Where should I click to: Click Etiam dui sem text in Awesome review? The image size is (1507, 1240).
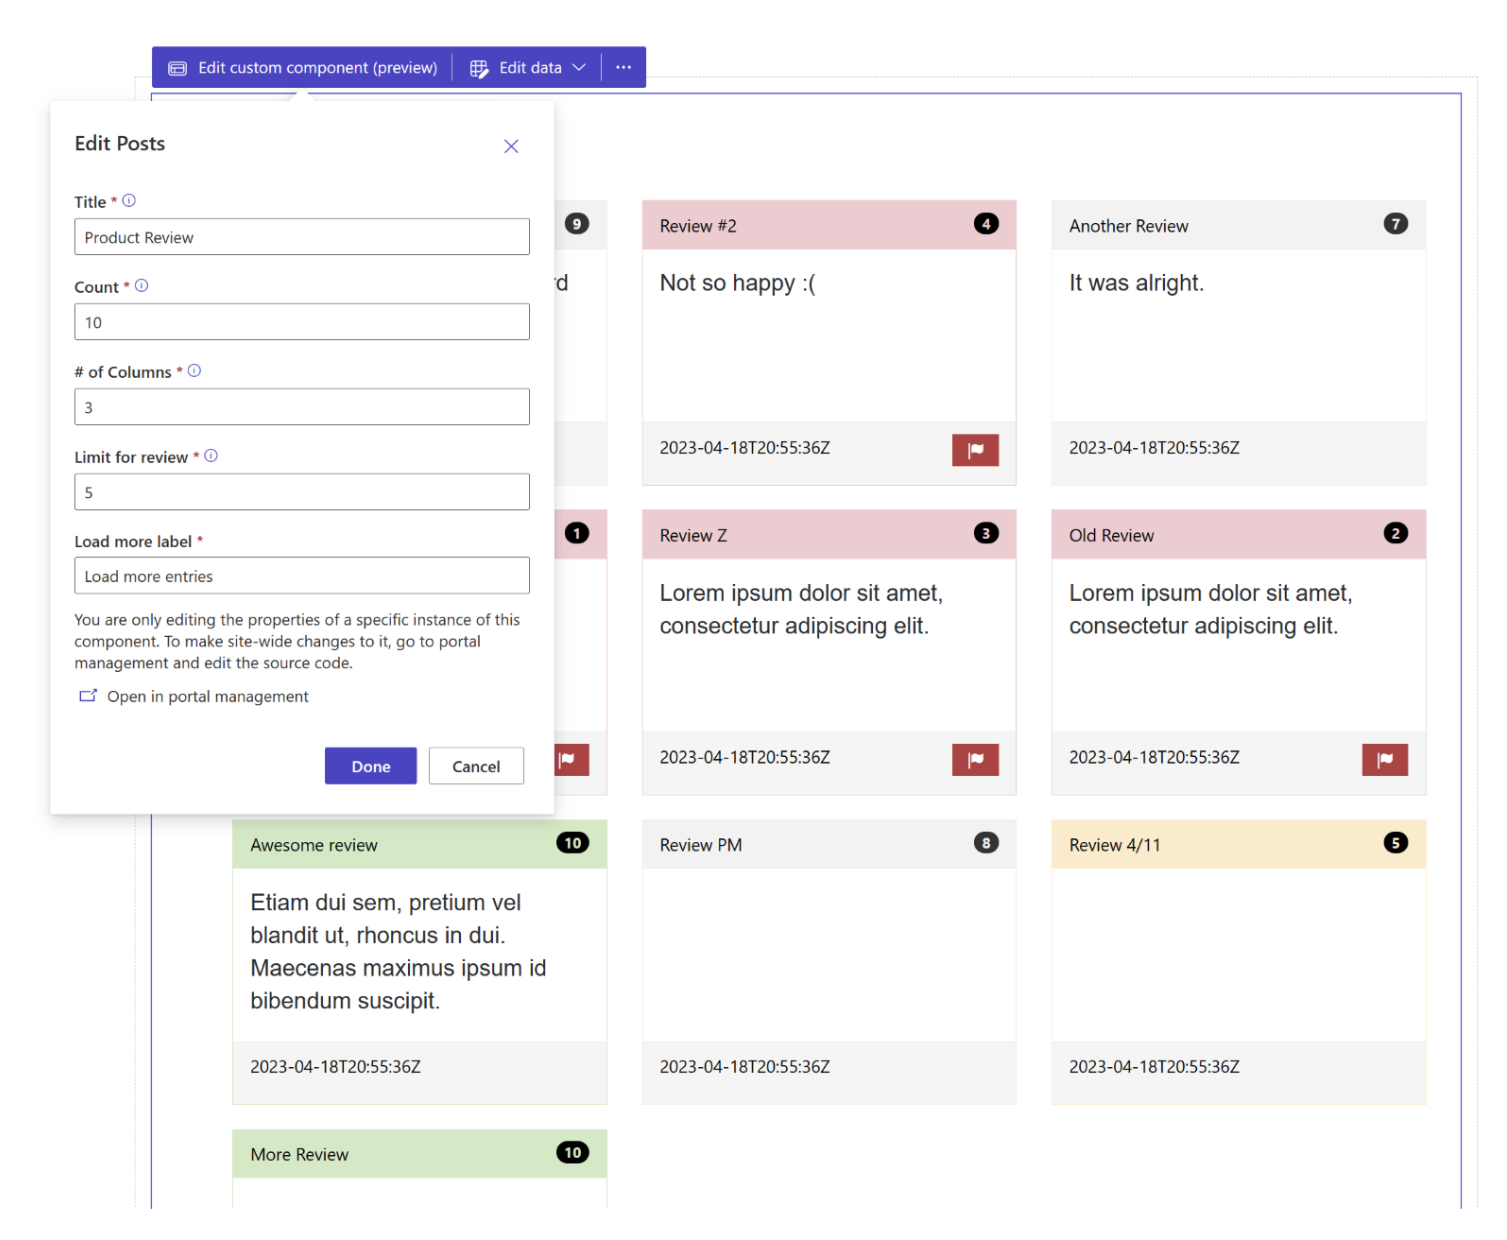pyautogui.click(x=398, y=952)
